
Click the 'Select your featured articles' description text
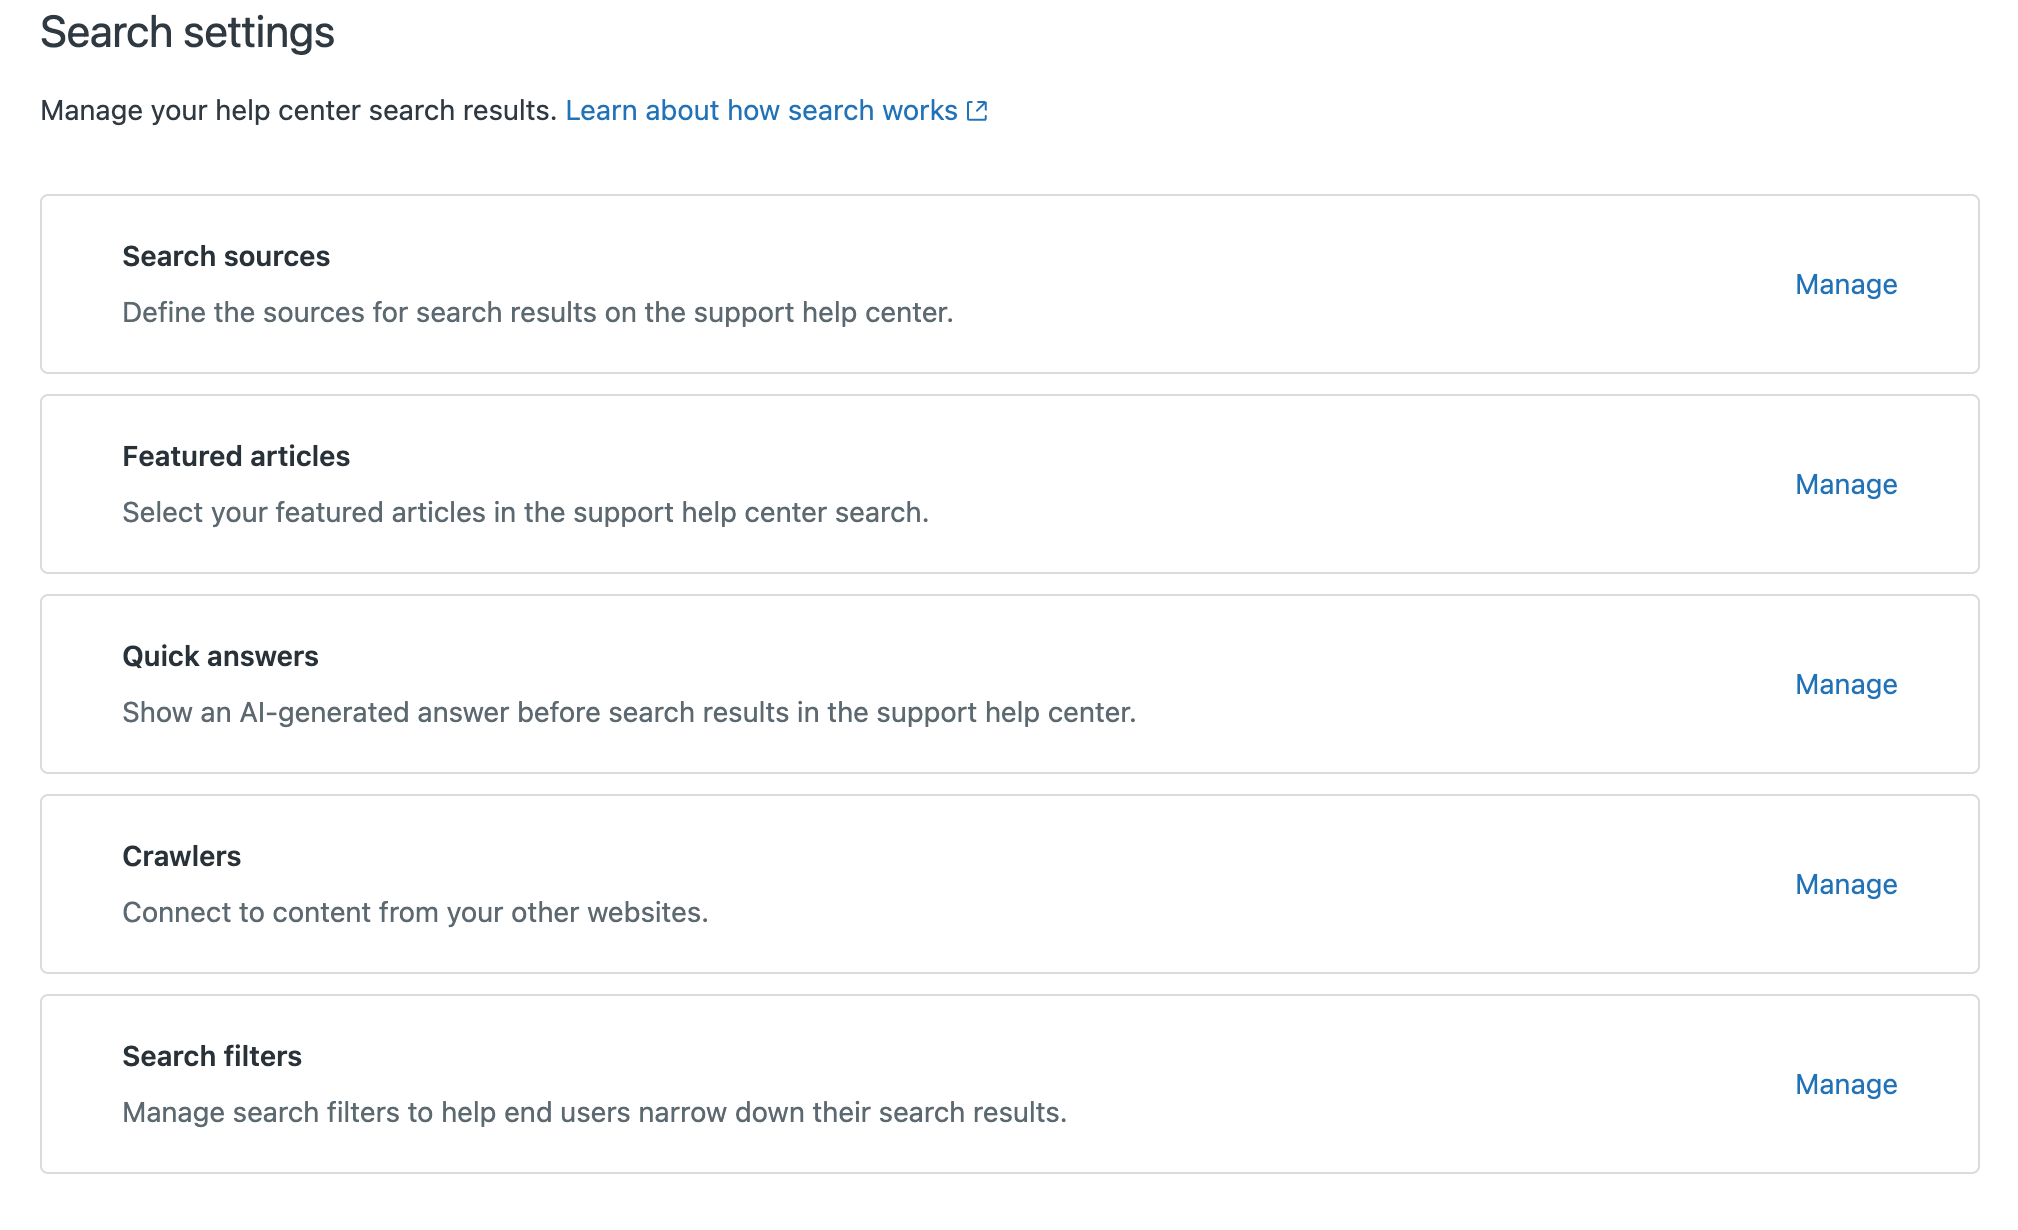[525, 513]
